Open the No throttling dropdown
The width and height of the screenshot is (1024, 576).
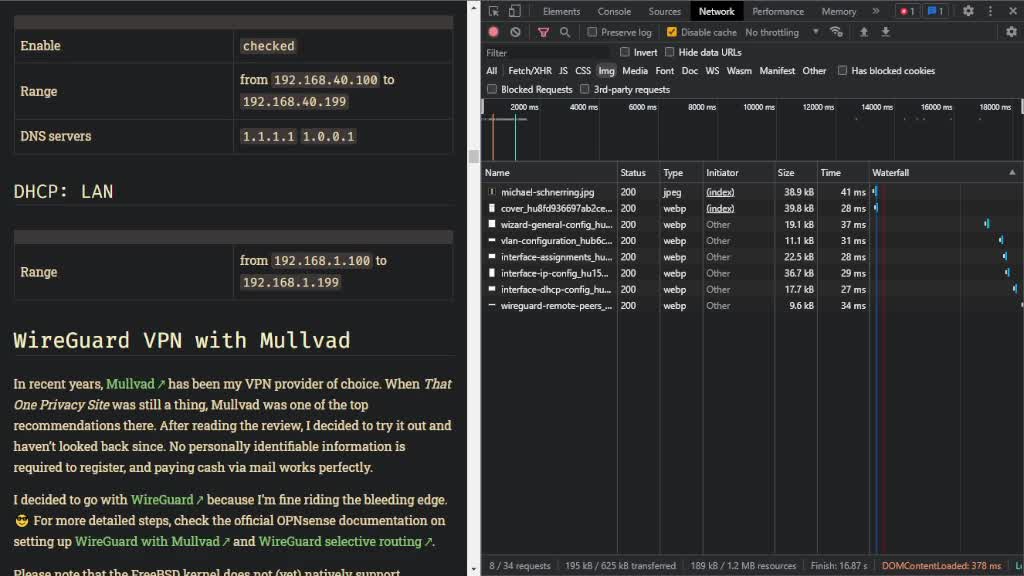[781, 32]
